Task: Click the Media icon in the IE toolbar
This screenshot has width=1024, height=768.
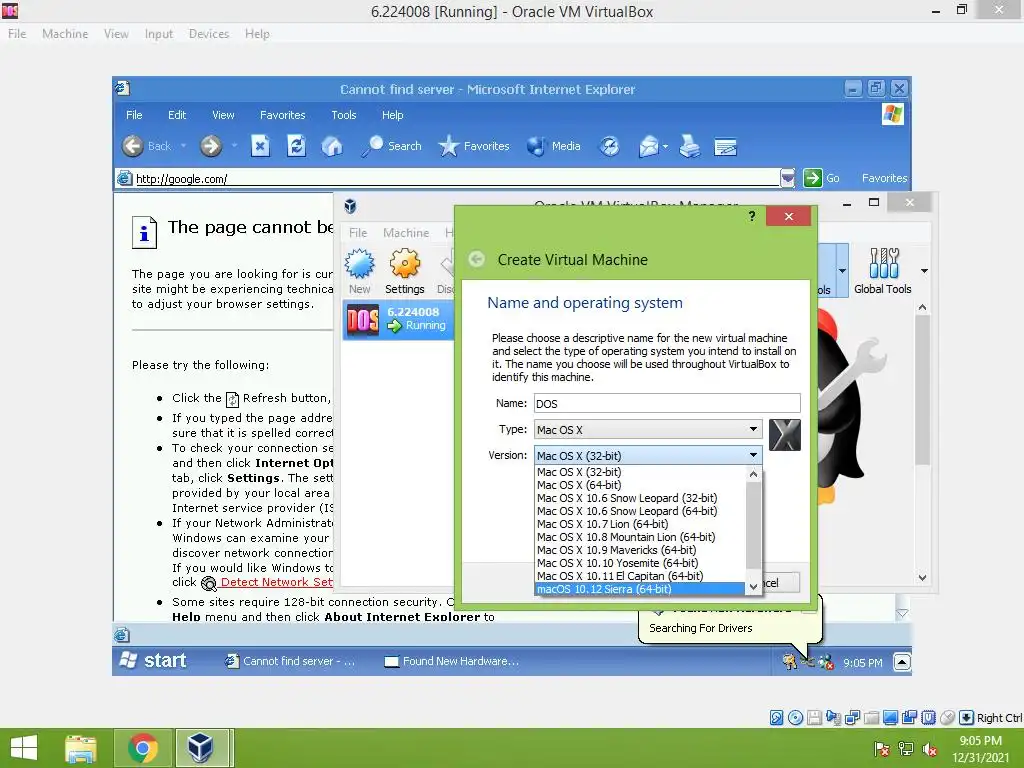Action: pyautogui.click(x=536, y=146)
